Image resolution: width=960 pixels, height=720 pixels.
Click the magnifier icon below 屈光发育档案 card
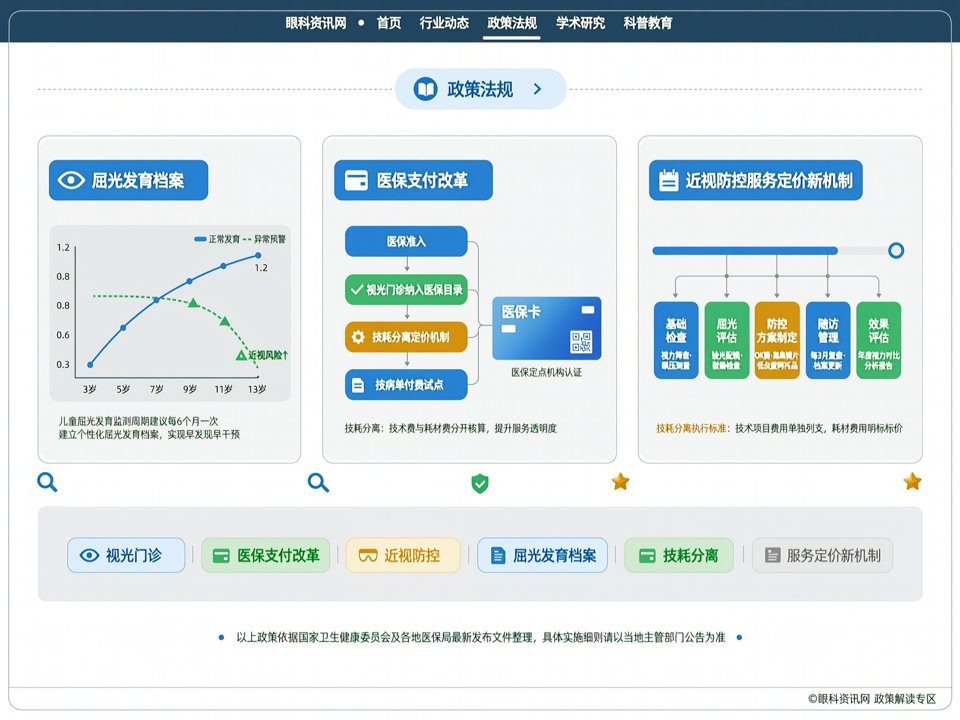[x=47, y=482]
